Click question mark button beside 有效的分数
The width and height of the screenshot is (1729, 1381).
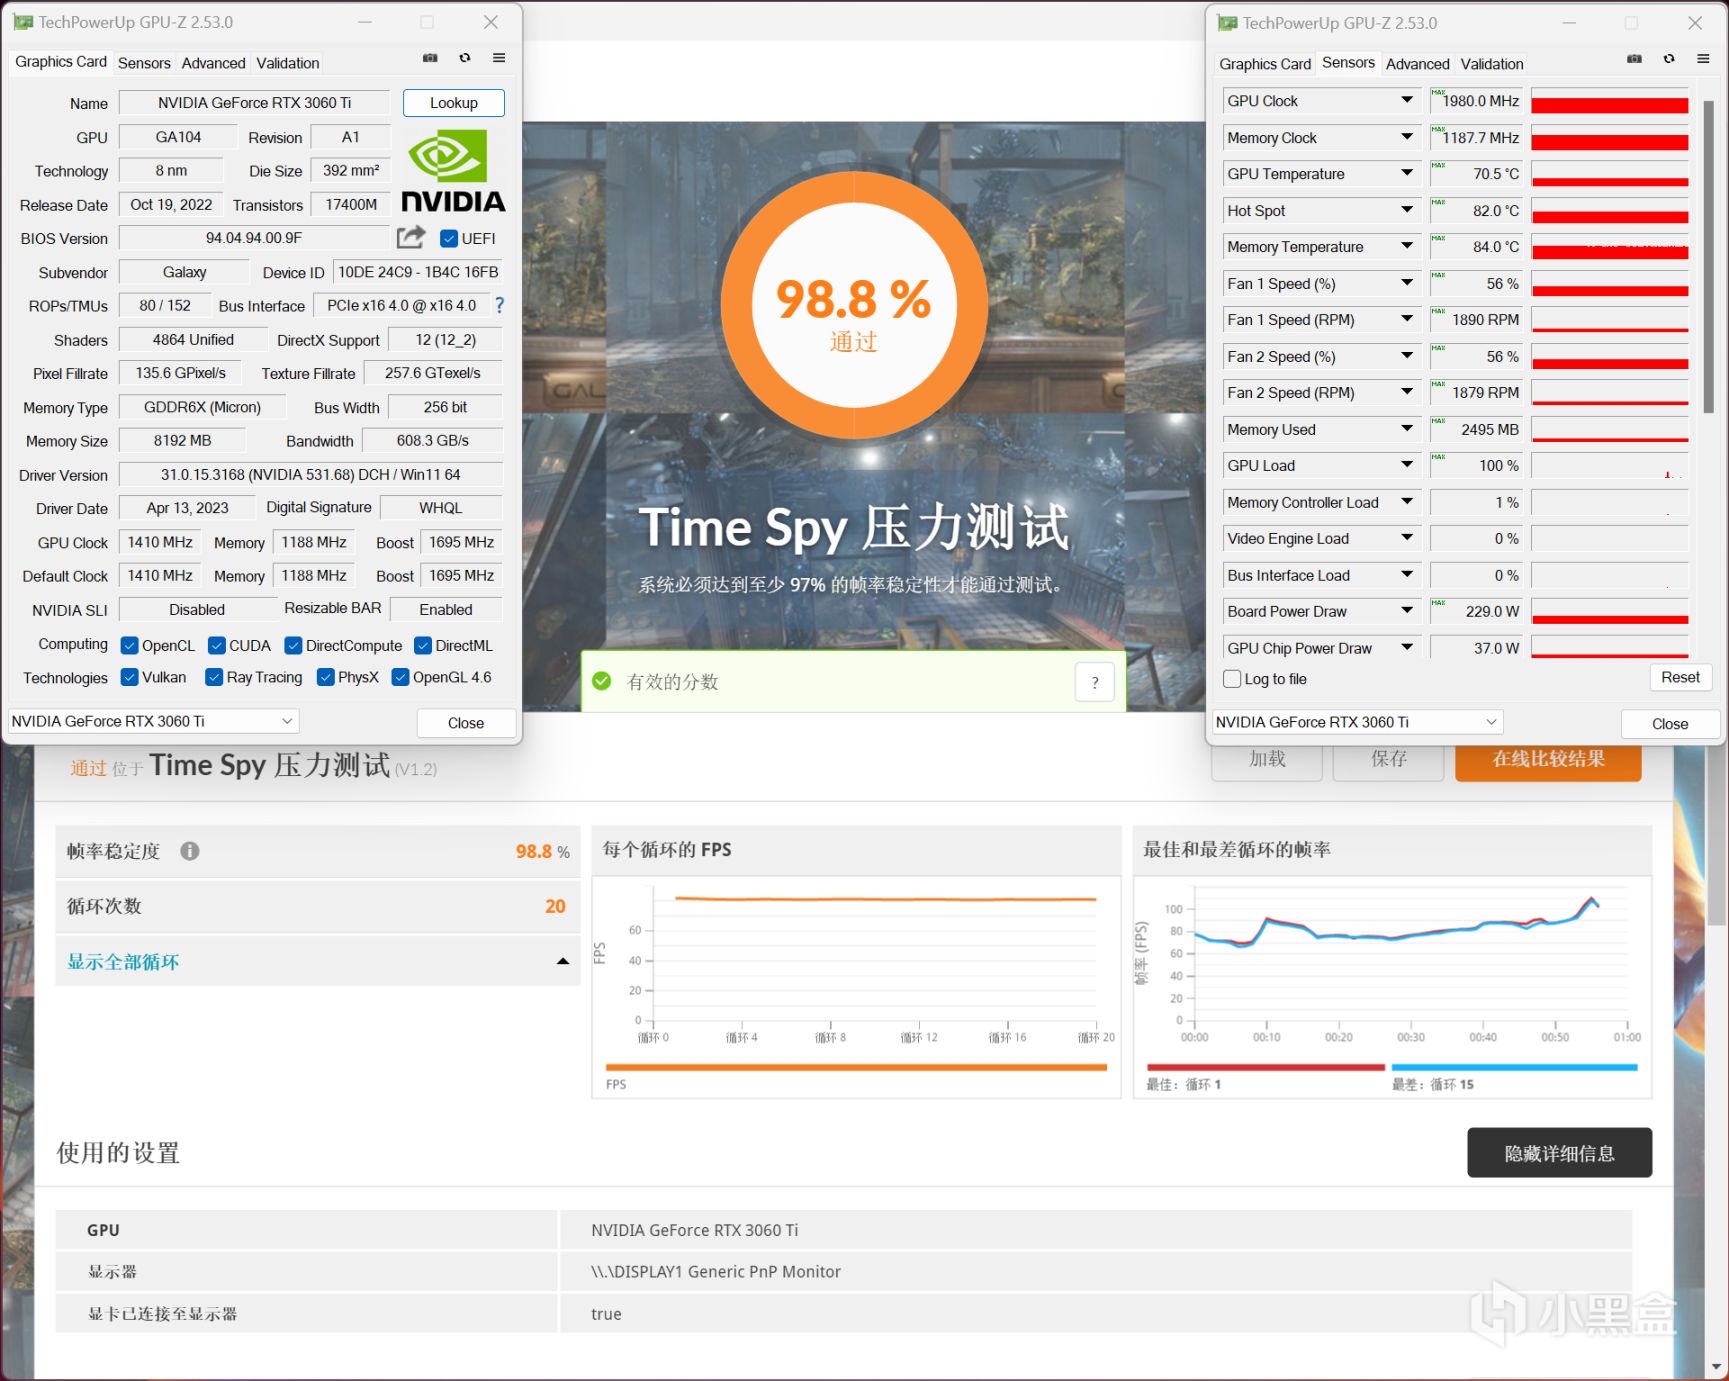click(x=1095, y=682)
